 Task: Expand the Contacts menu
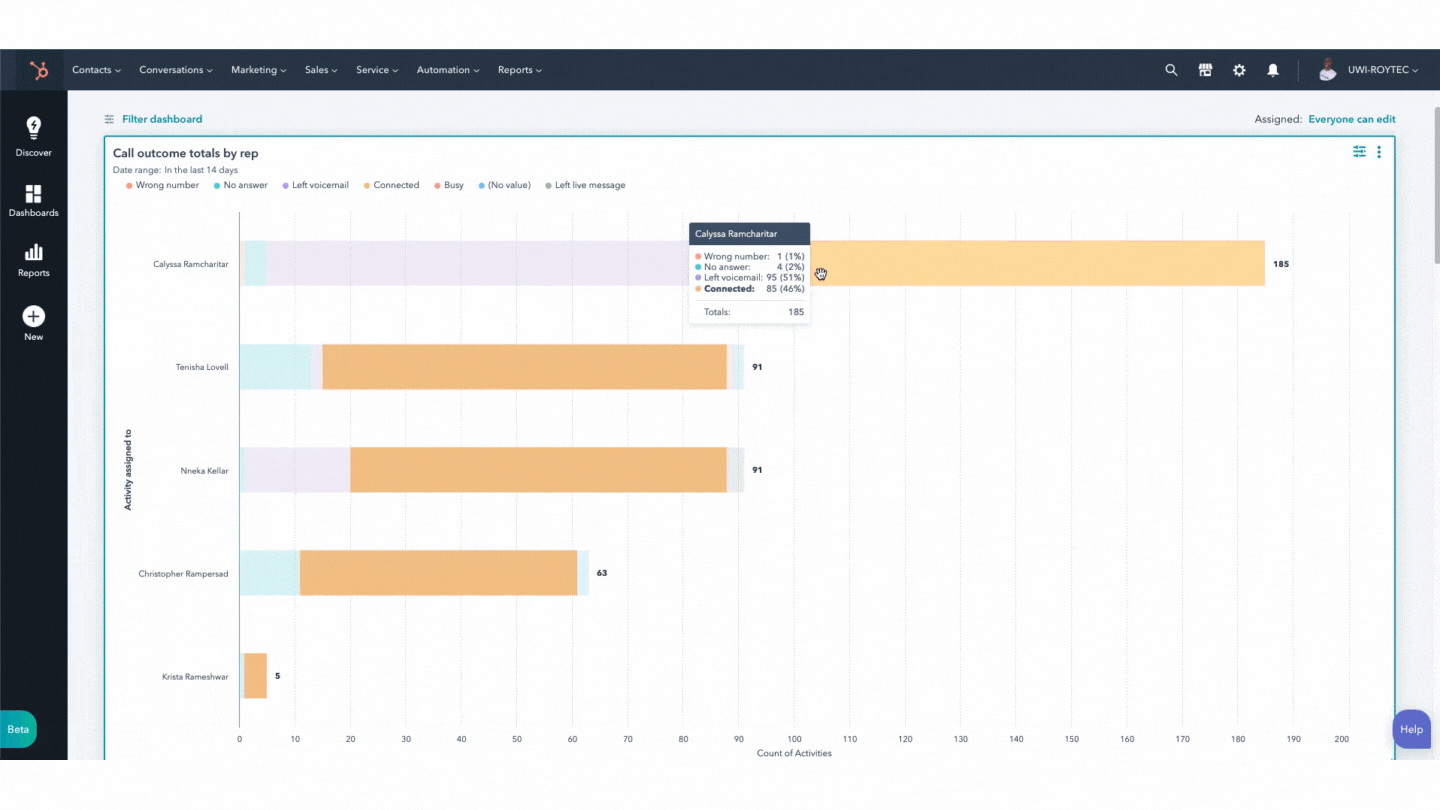point(96,70)
